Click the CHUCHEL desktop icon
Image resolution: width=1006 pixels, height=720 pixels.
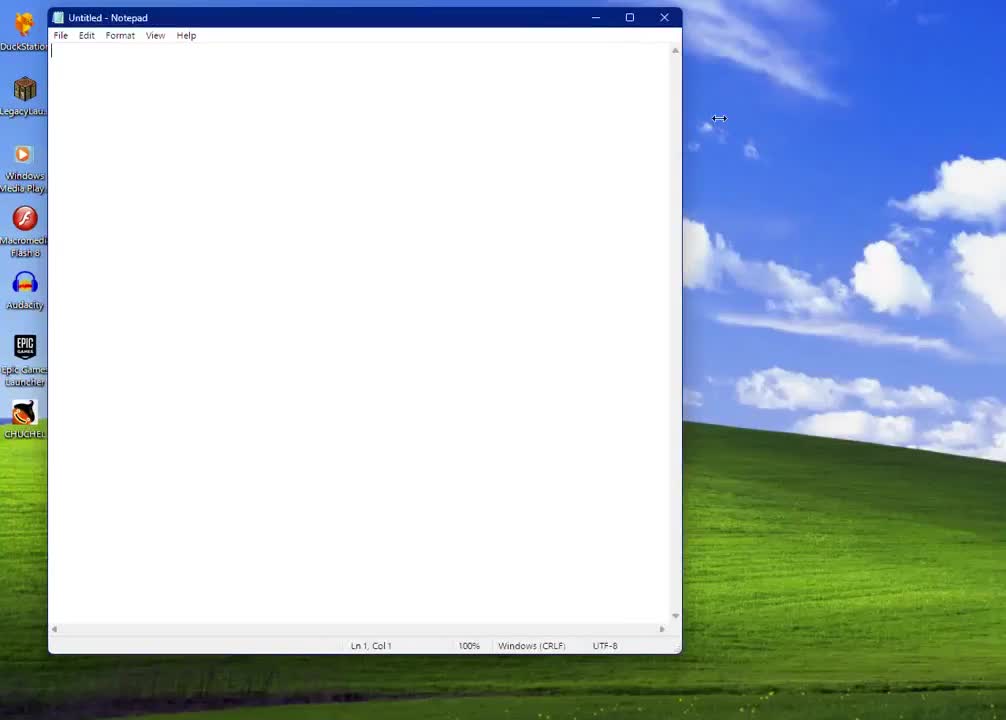(x=24, y=413)
